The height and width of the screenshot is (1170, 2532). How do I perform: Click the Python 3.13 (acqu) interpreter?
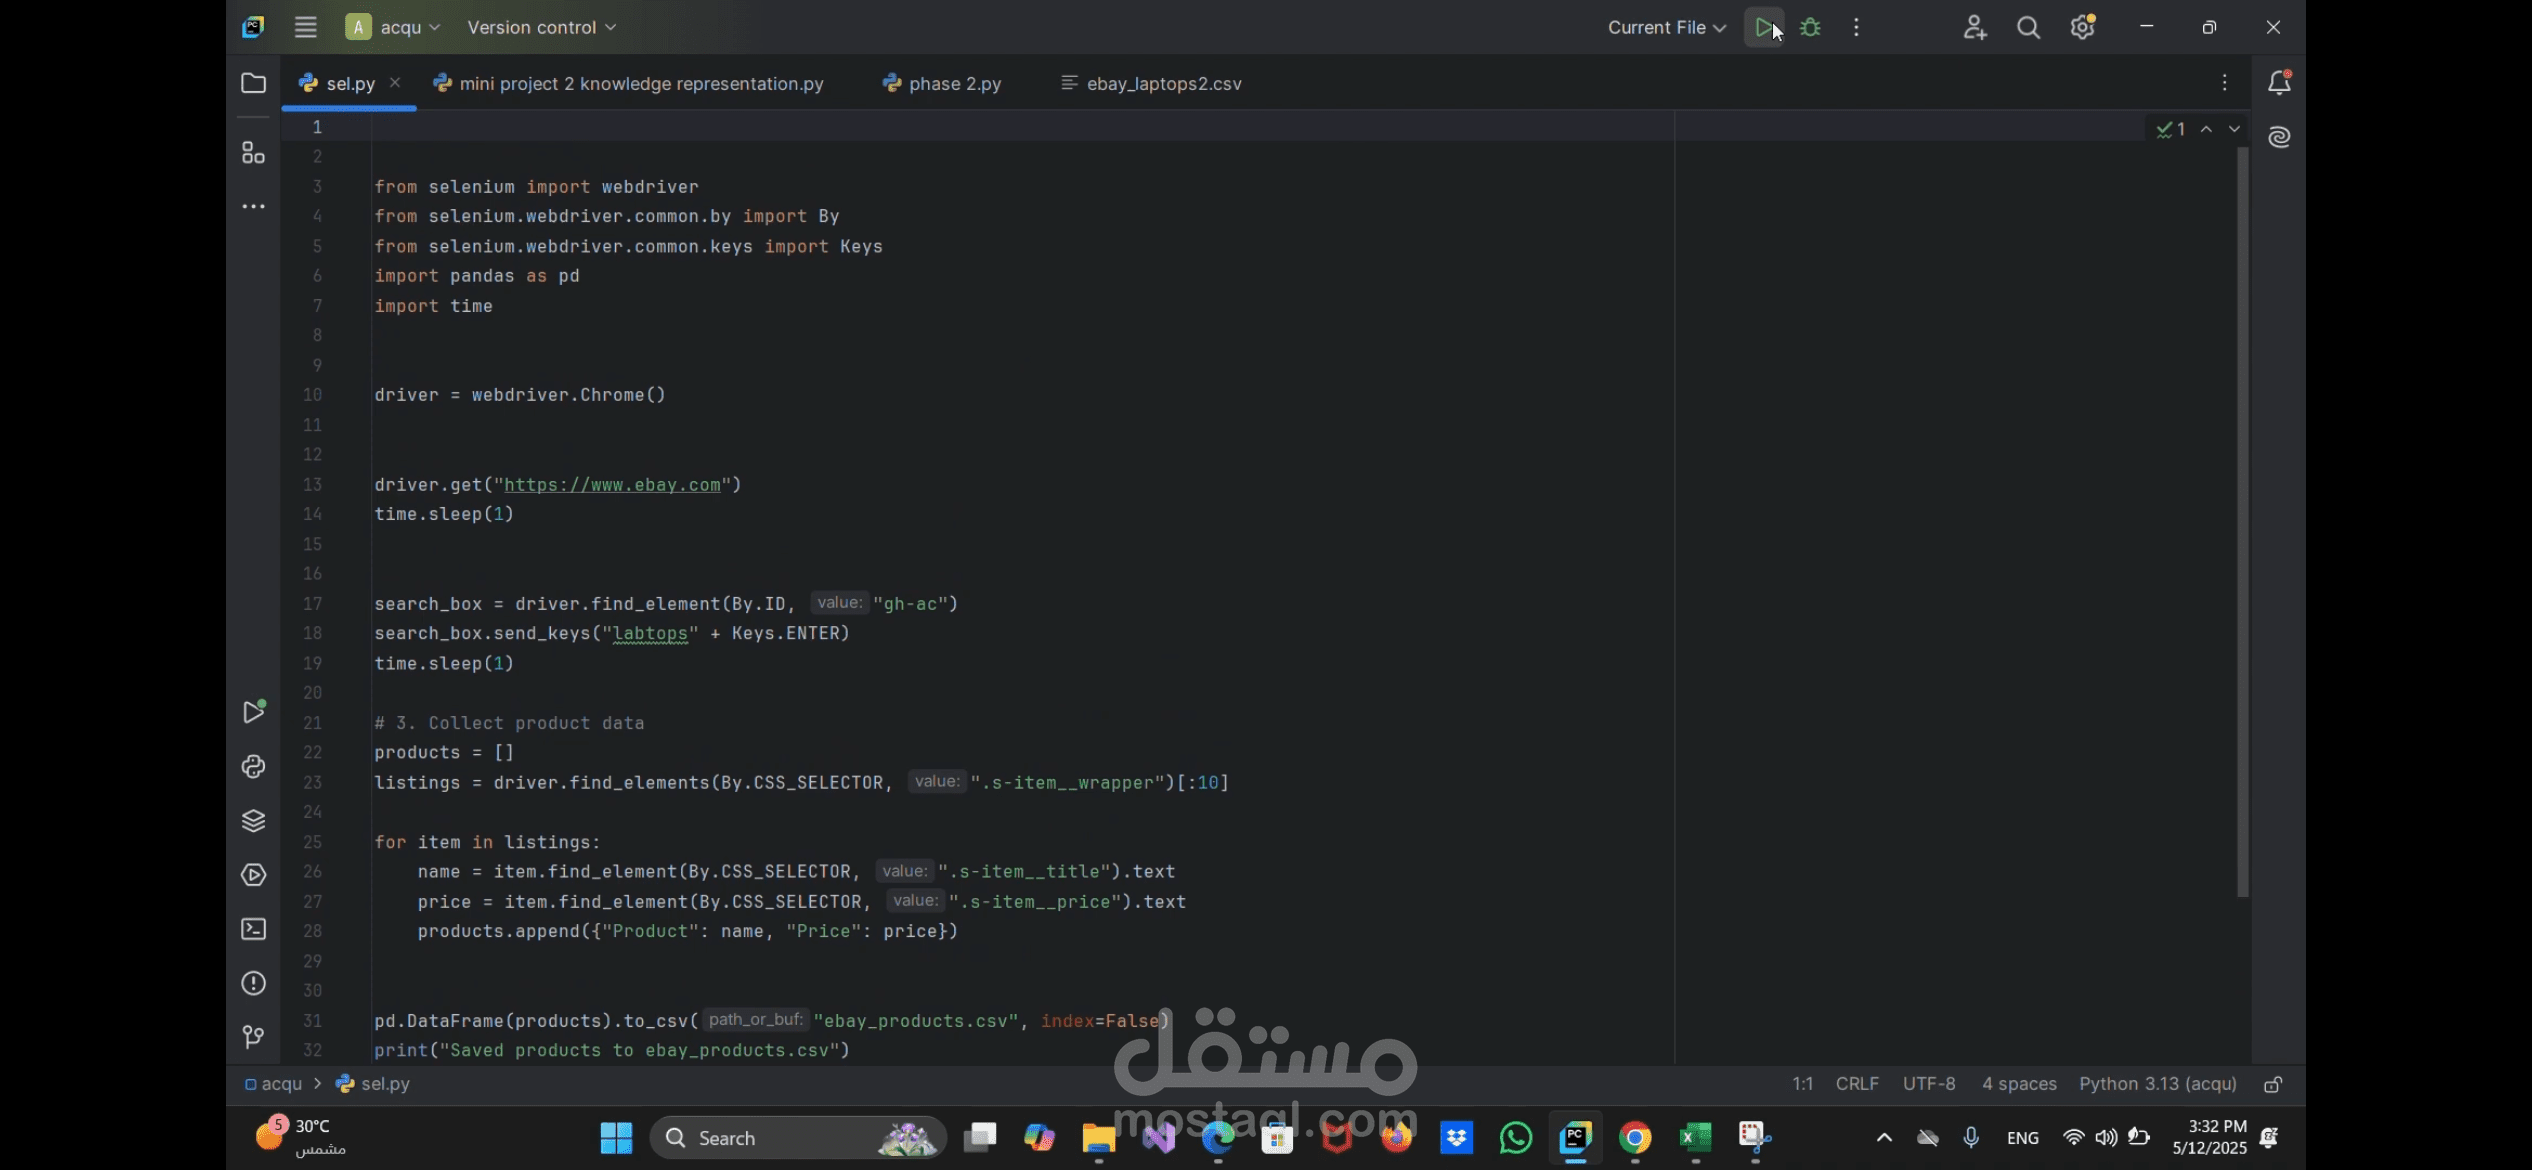(2157, 1084)
